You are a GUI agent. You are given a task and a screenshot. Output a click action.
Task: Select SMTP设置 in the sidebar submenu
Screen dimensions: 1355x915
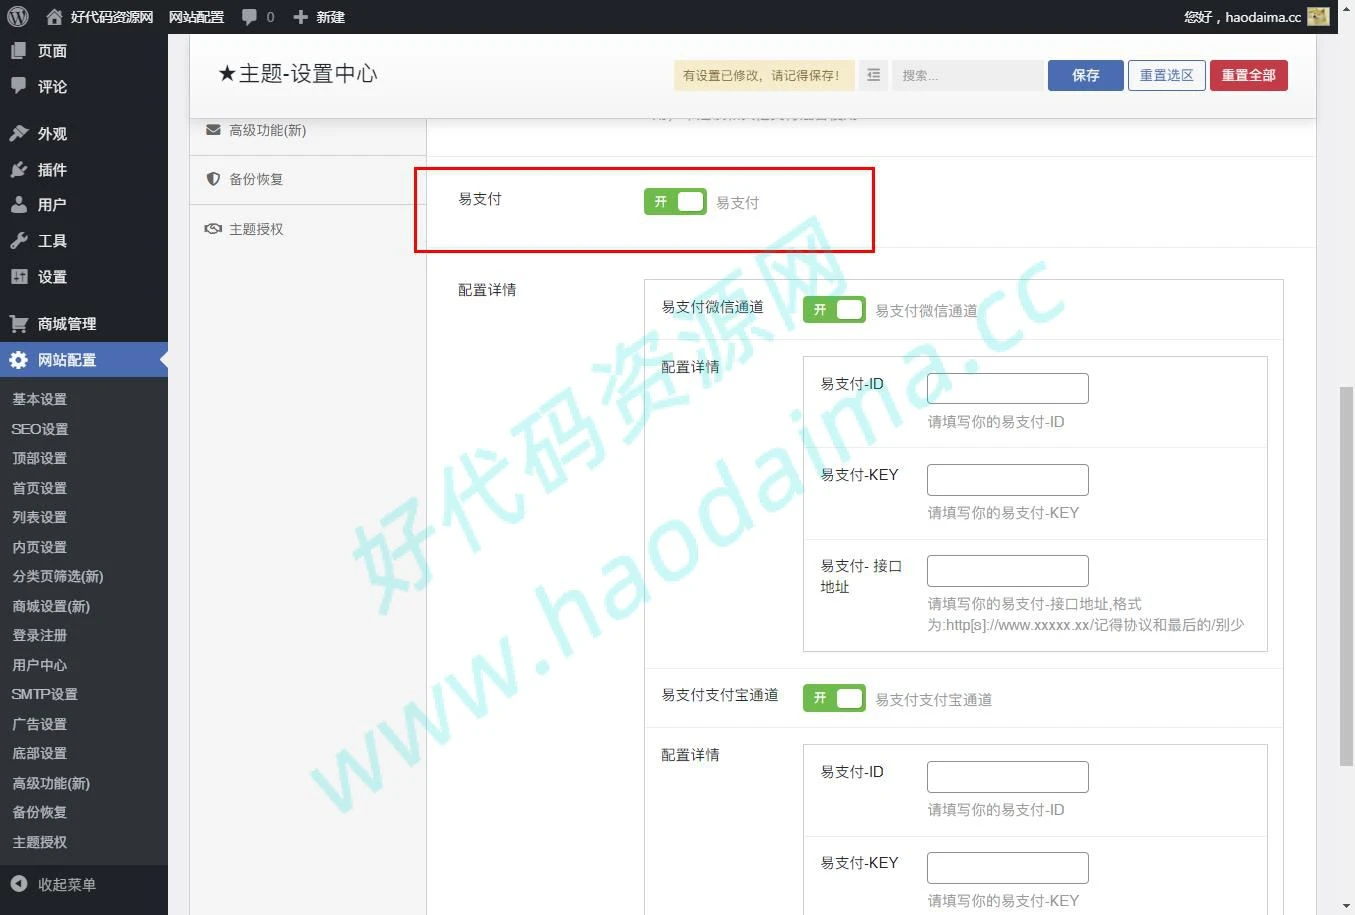tap(44, 694)
